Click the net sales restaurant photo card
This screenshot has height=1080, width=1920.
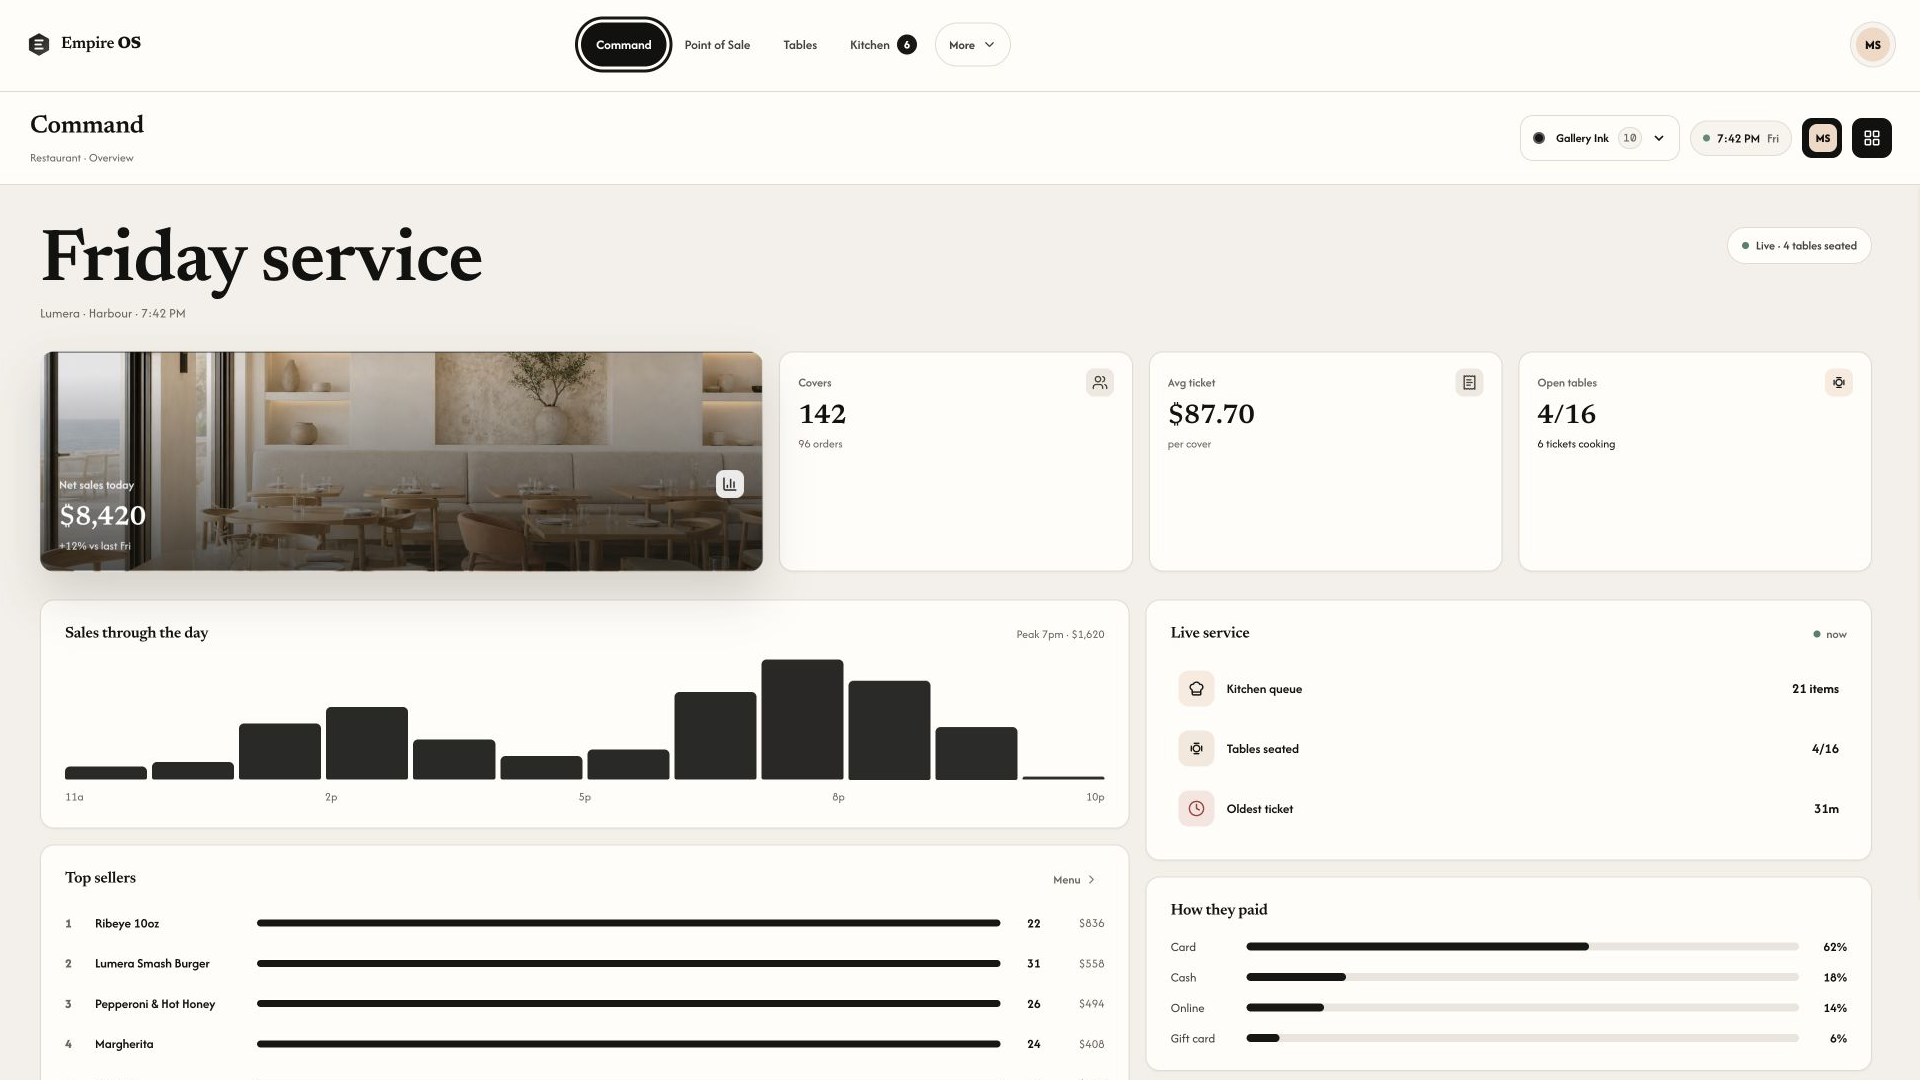point(401,461)
